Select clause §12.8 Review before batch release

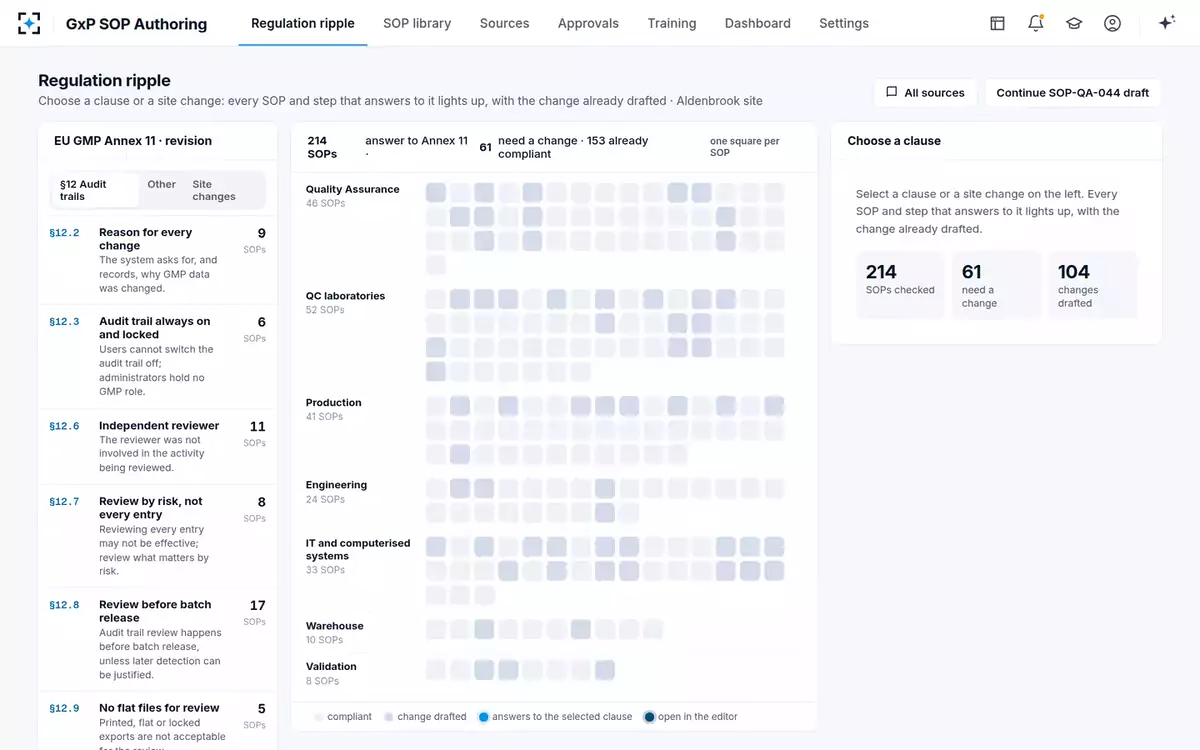click(x=157, y=639)
